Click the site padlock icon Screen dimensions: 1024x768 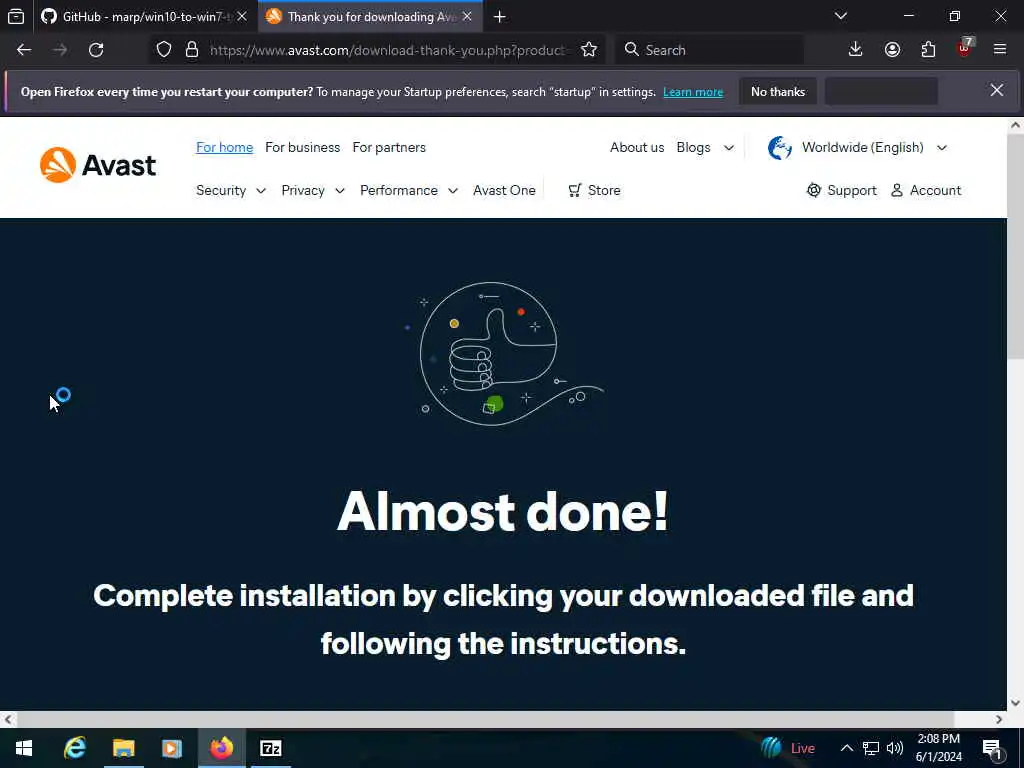[192, 50]
